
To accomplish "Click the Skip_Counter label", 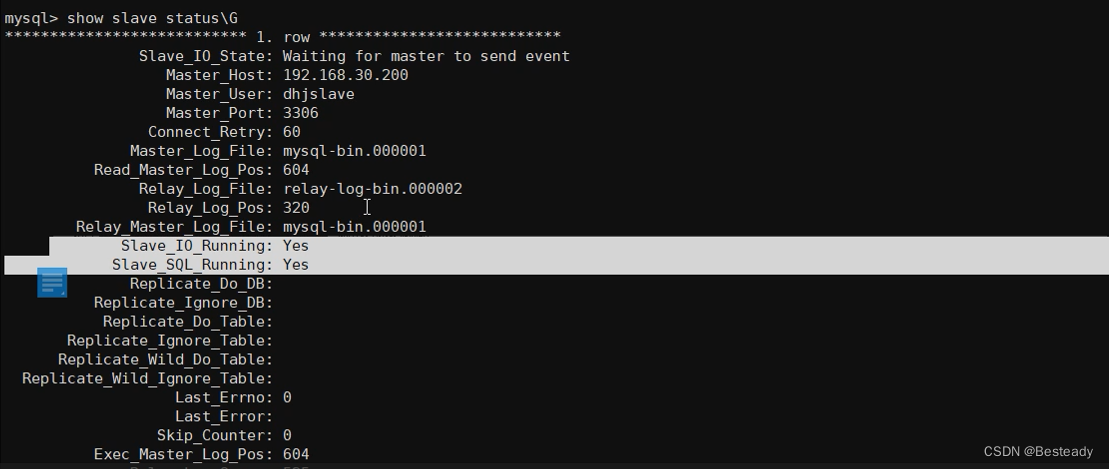I will pyautogui.click(x=214, y=435).
